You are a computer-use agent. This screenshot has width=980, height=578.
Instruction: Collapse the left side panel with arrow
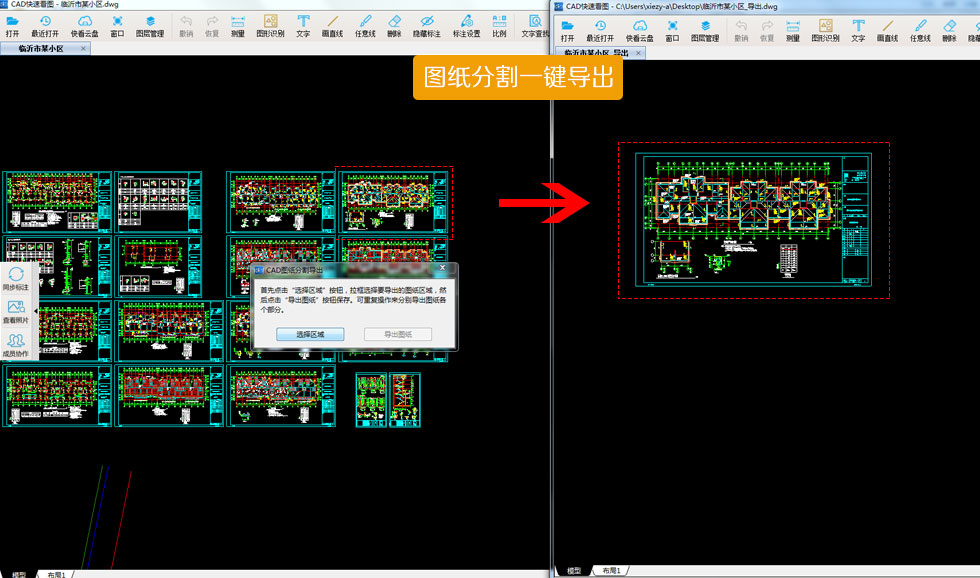click(36, 311)
